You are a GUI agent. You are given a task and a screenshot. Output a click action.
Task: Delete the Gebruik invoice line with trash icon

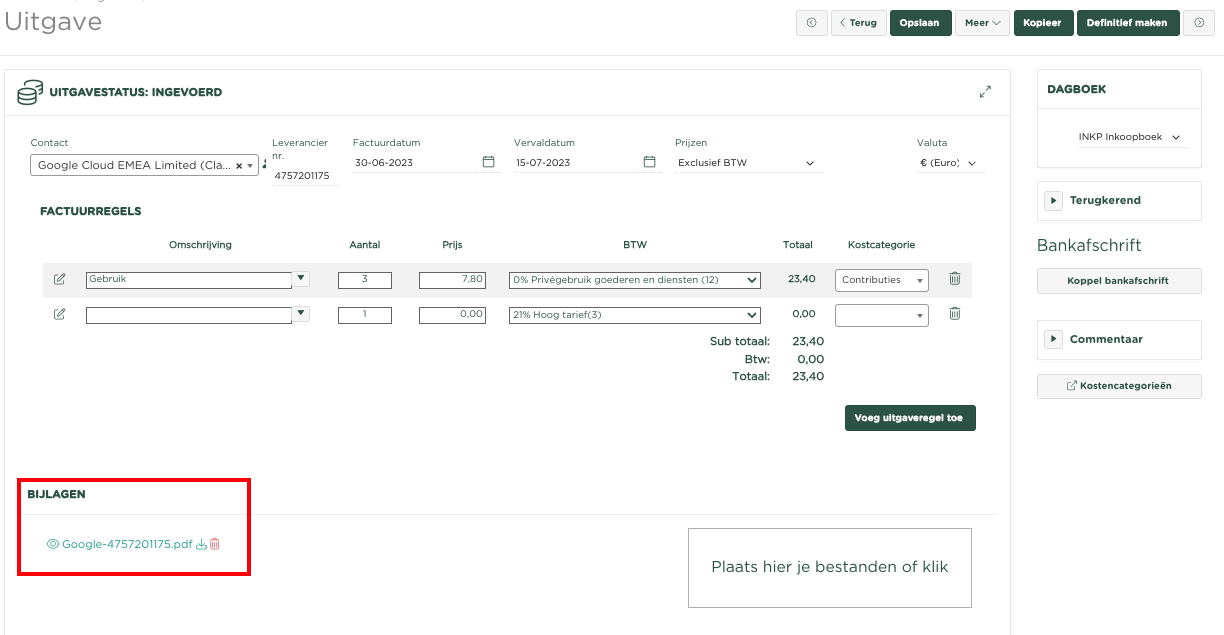pyautogui.click(x=954, y=279)
